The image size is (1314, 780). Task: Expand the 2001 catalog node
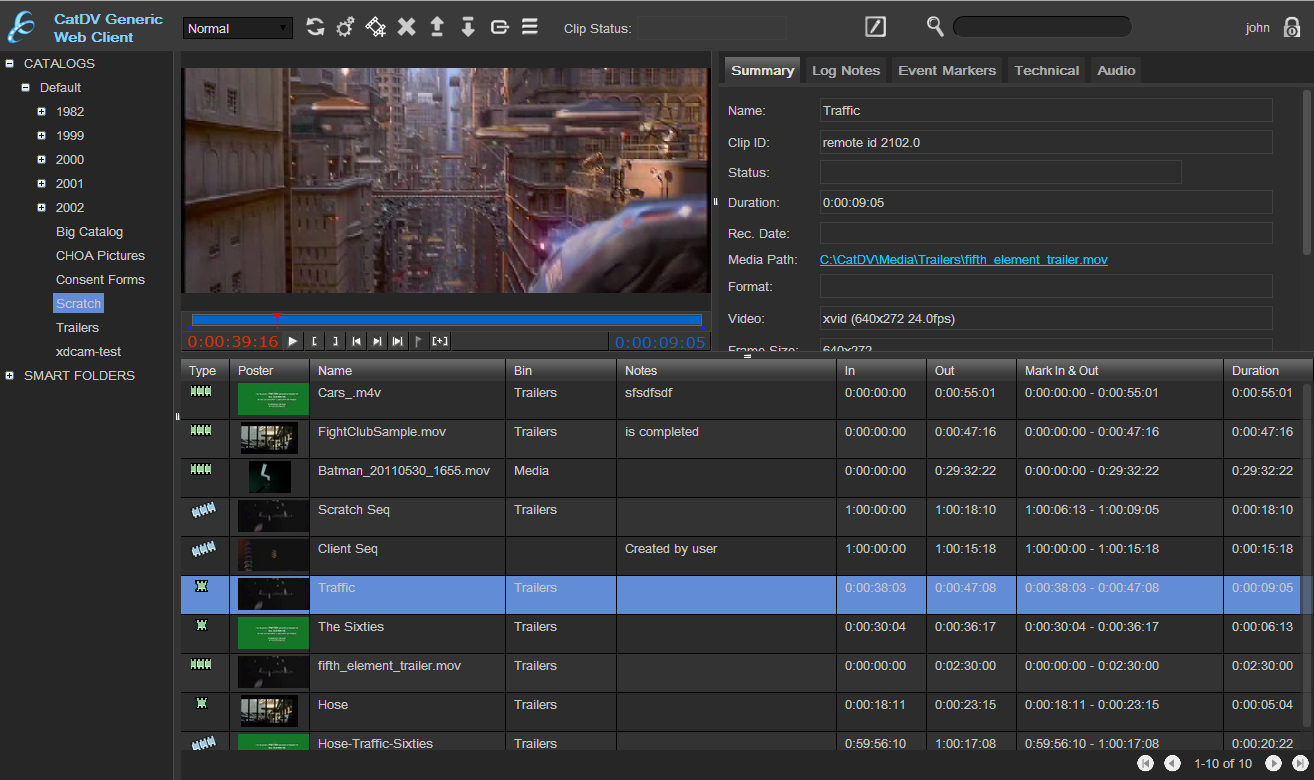[41, 183]
